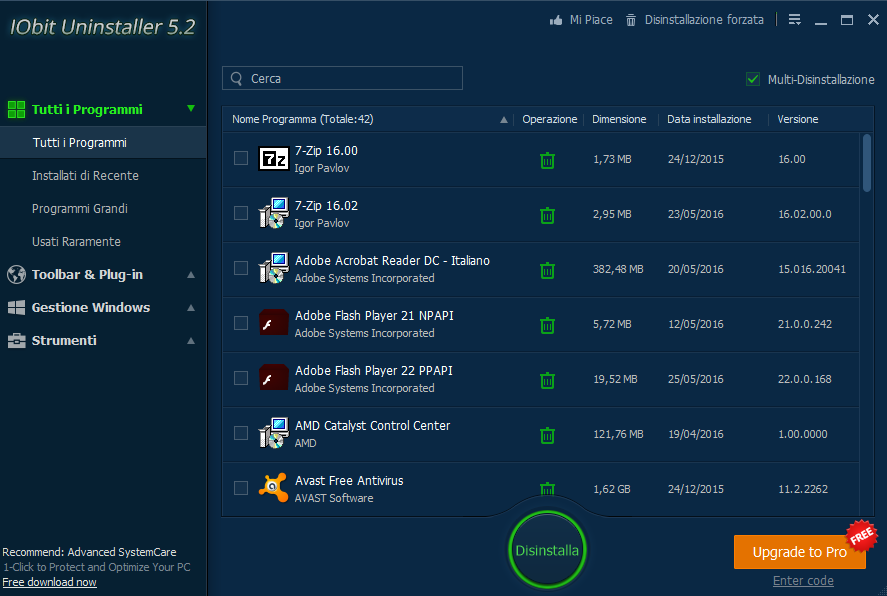This screenshot has height=596, width=887.
Task: Click the green grid icon beside Tutti i Programmi
Action: [x=16, y=109]
